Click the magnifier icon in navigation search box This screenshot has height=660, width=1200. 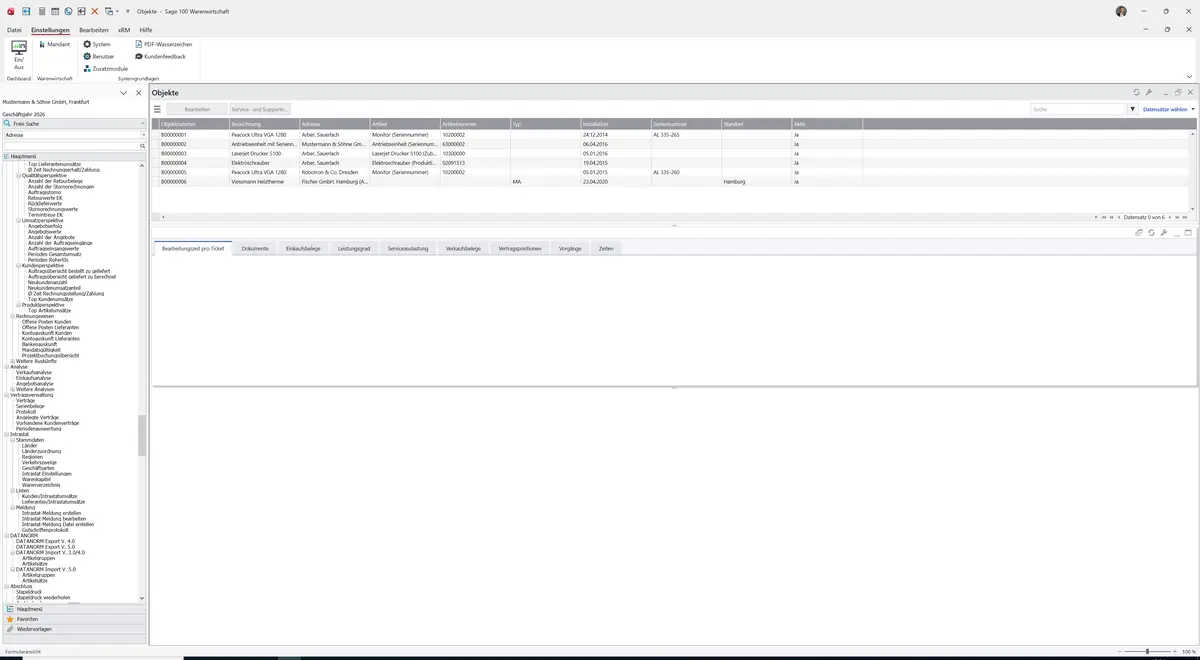143,146
